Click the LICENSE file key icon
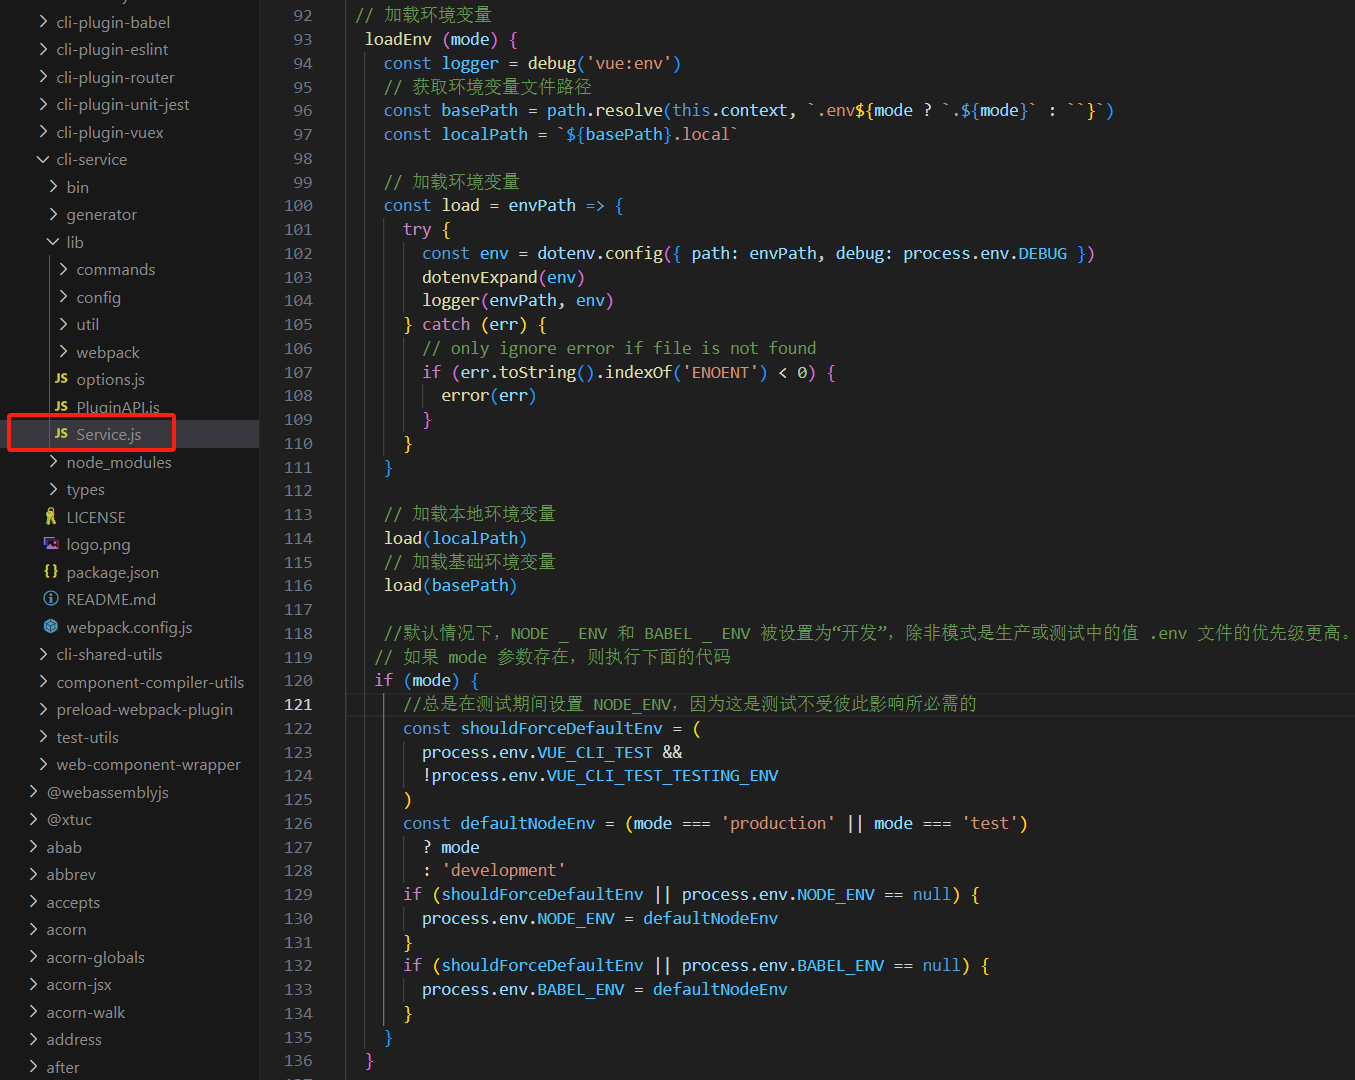1355x1080 pixels. 51,517
